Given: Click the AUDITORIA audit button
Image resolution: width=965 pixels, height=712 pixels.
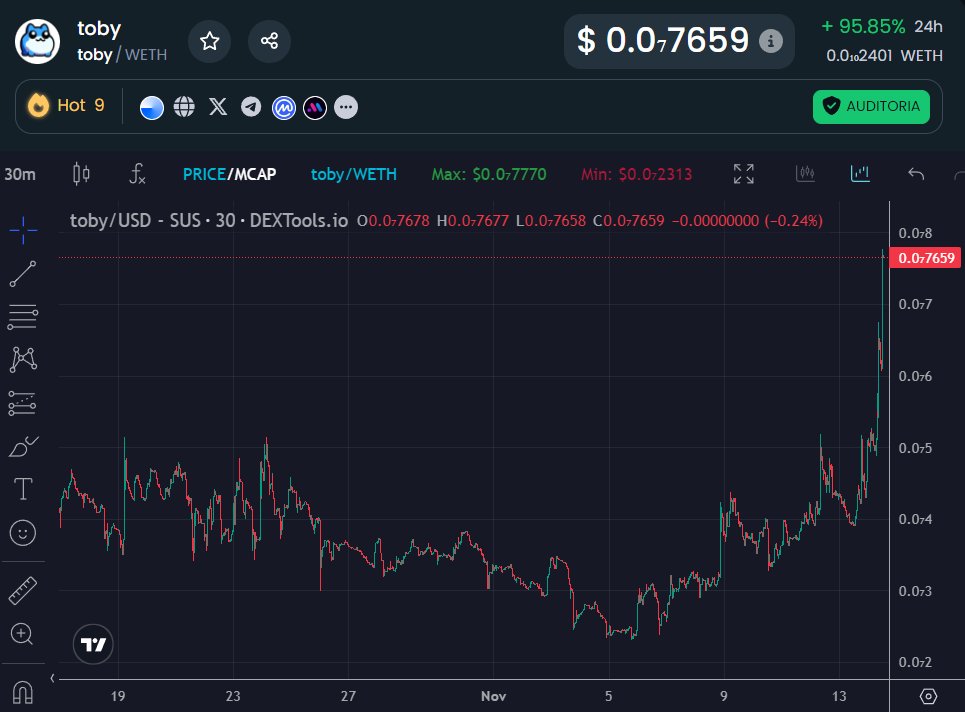Looking at the screenshot, I should [871, 106].
